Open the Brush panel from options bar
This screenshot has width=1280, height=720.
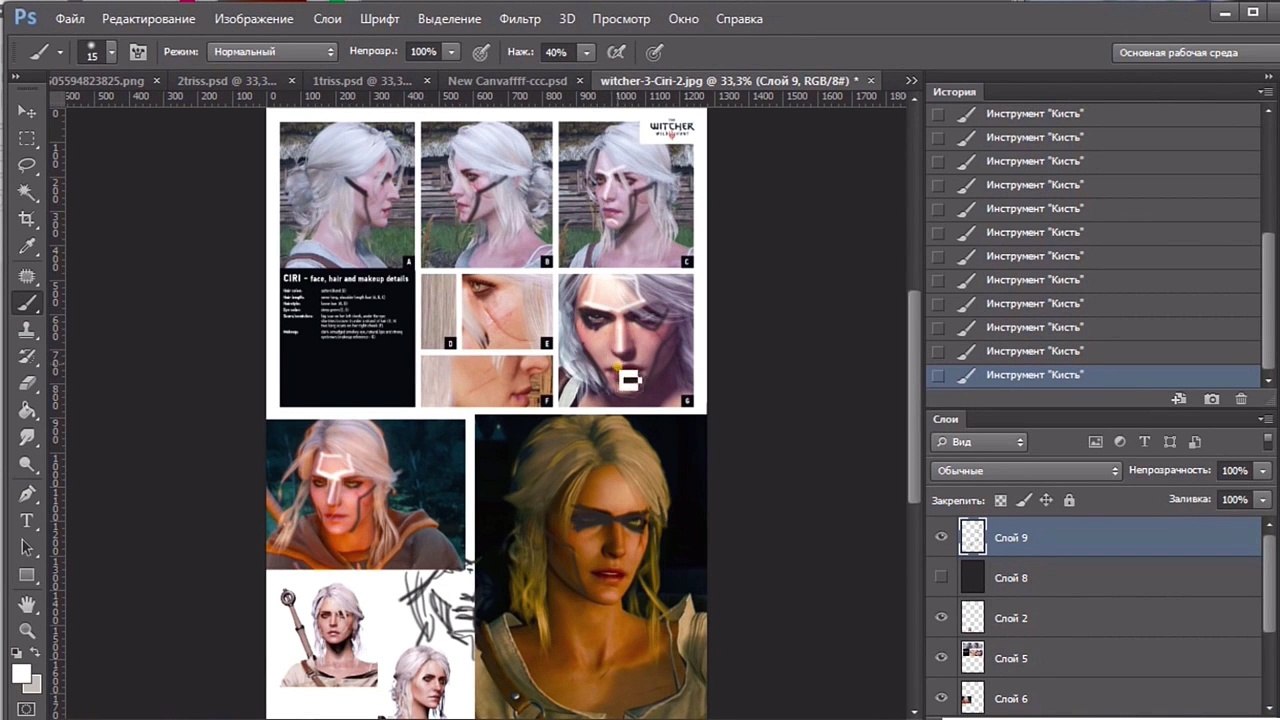pos(138,52)
